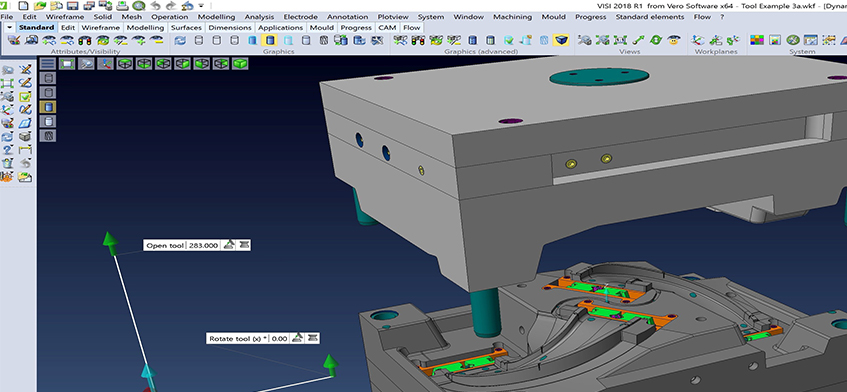Click the Redo arrow in the quick access bar
Screen dimensions: 847x392
[171, 5]
